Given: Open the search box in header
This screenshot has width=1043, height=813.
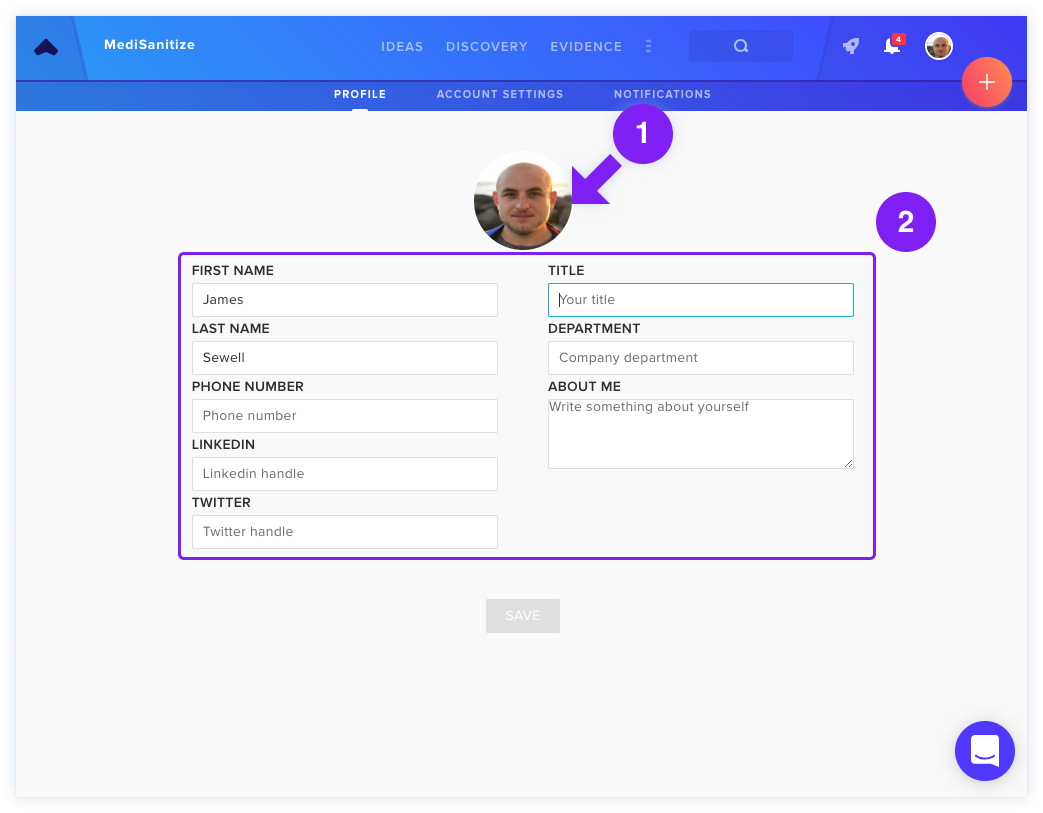Looking at the screenshot, I should click(740, 46).
